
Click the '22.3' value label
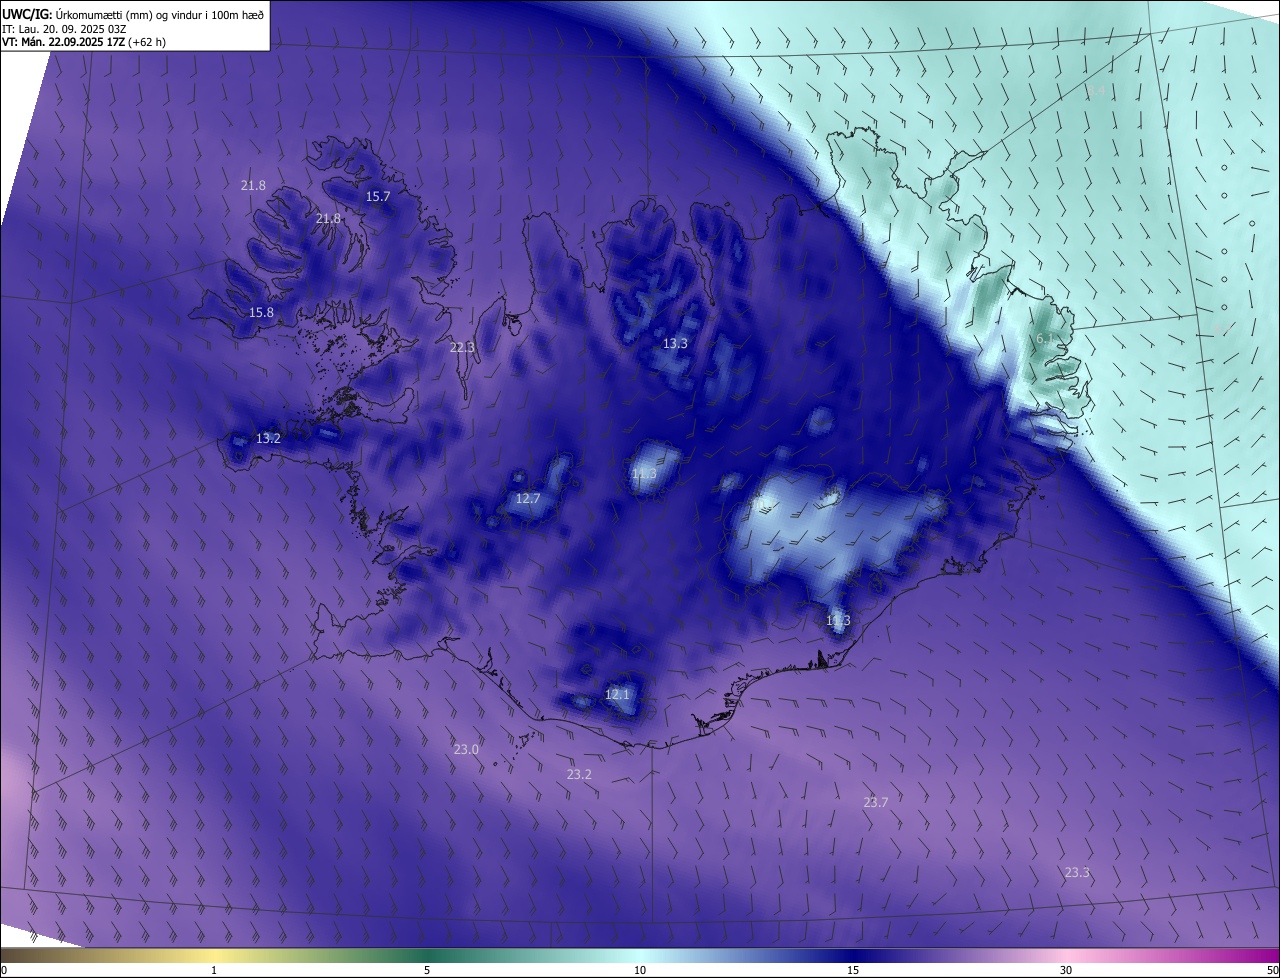[462, 347]
